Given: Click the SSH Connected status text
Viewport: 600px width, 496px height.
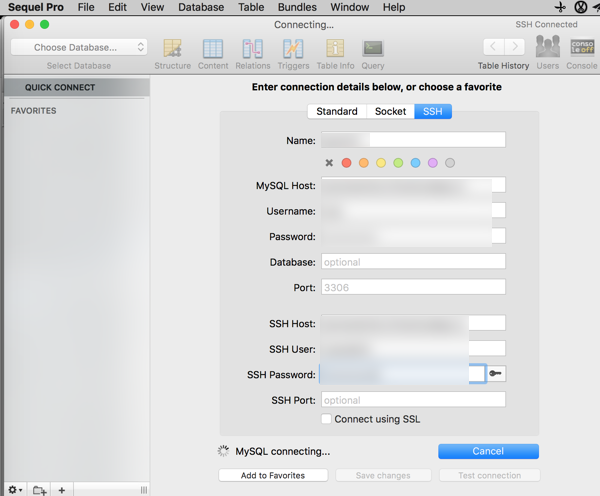Looking at the screenshot, I should [x=546, y=24].
